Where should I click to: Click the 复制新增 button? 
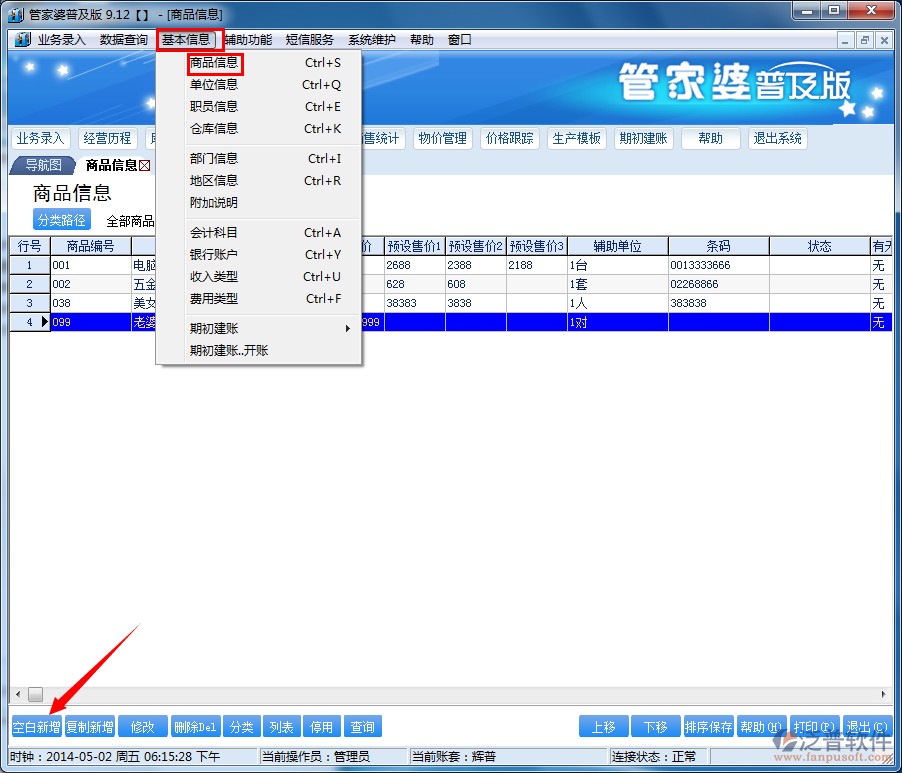point(90,727)
